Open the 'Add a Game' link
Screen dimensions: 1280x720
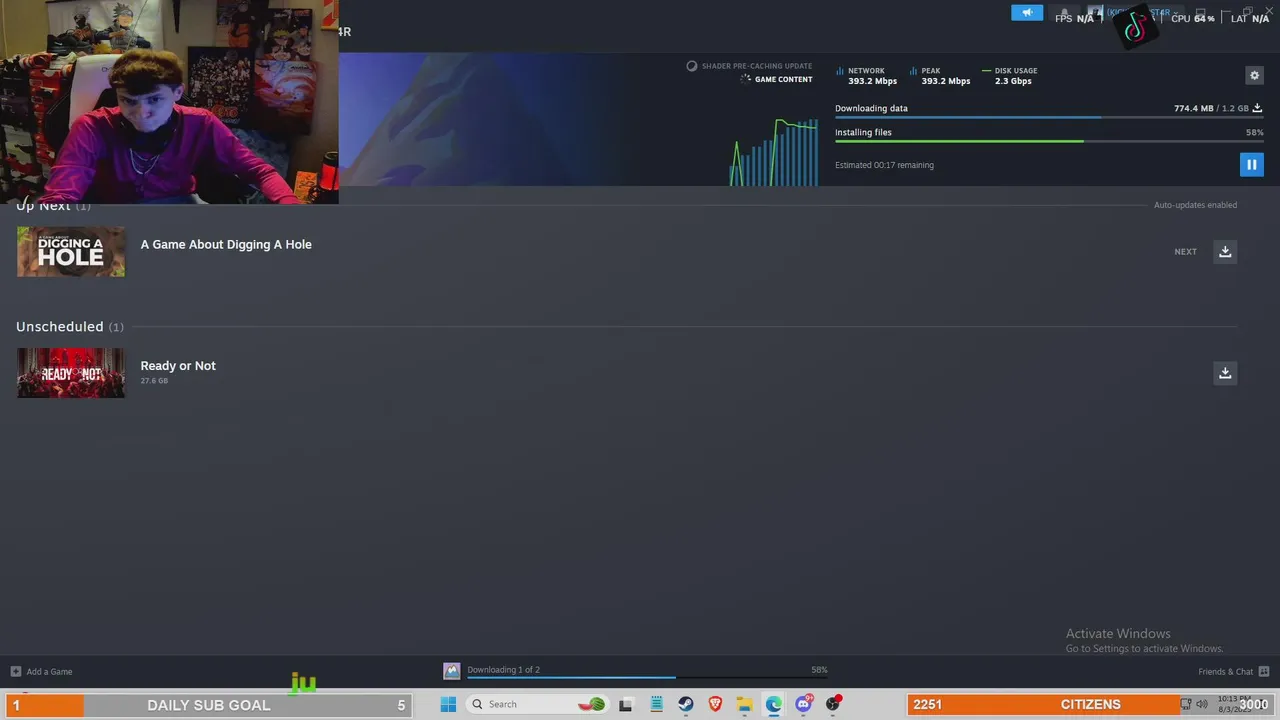[49, 672]
